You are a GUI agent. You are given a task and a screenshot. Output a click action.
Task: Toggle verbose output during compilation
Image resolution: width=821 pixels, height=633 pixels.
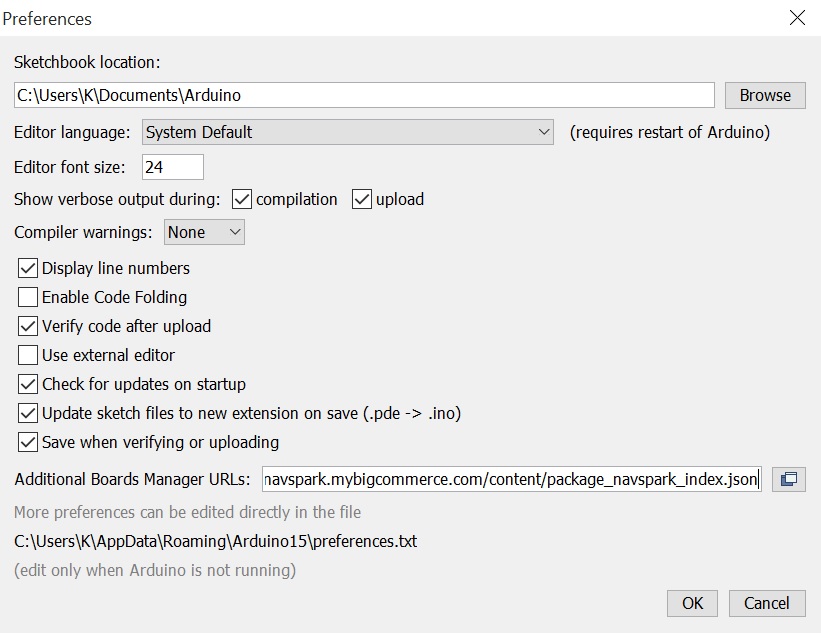(241, 199)
